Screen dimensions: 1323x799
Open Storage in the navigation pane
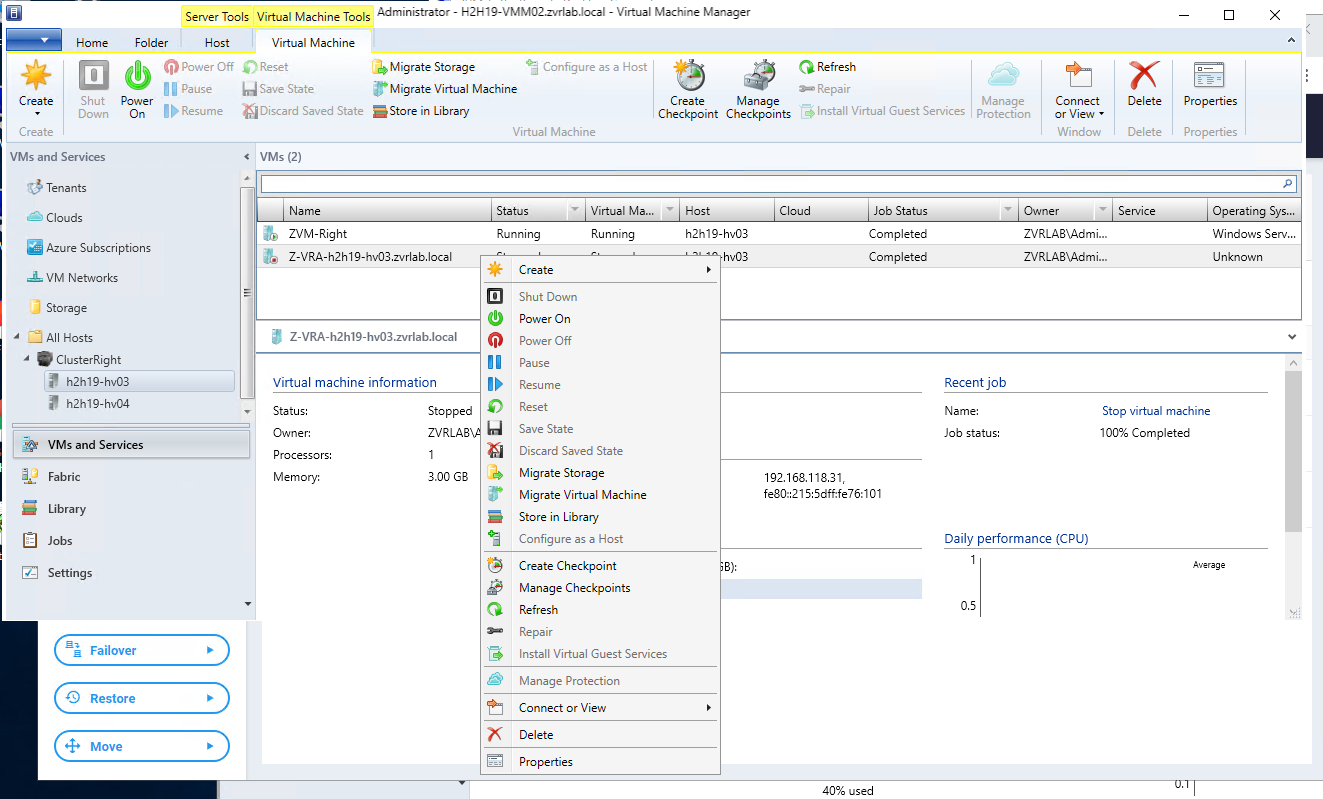pyautogui.click(x=66, y=307)
